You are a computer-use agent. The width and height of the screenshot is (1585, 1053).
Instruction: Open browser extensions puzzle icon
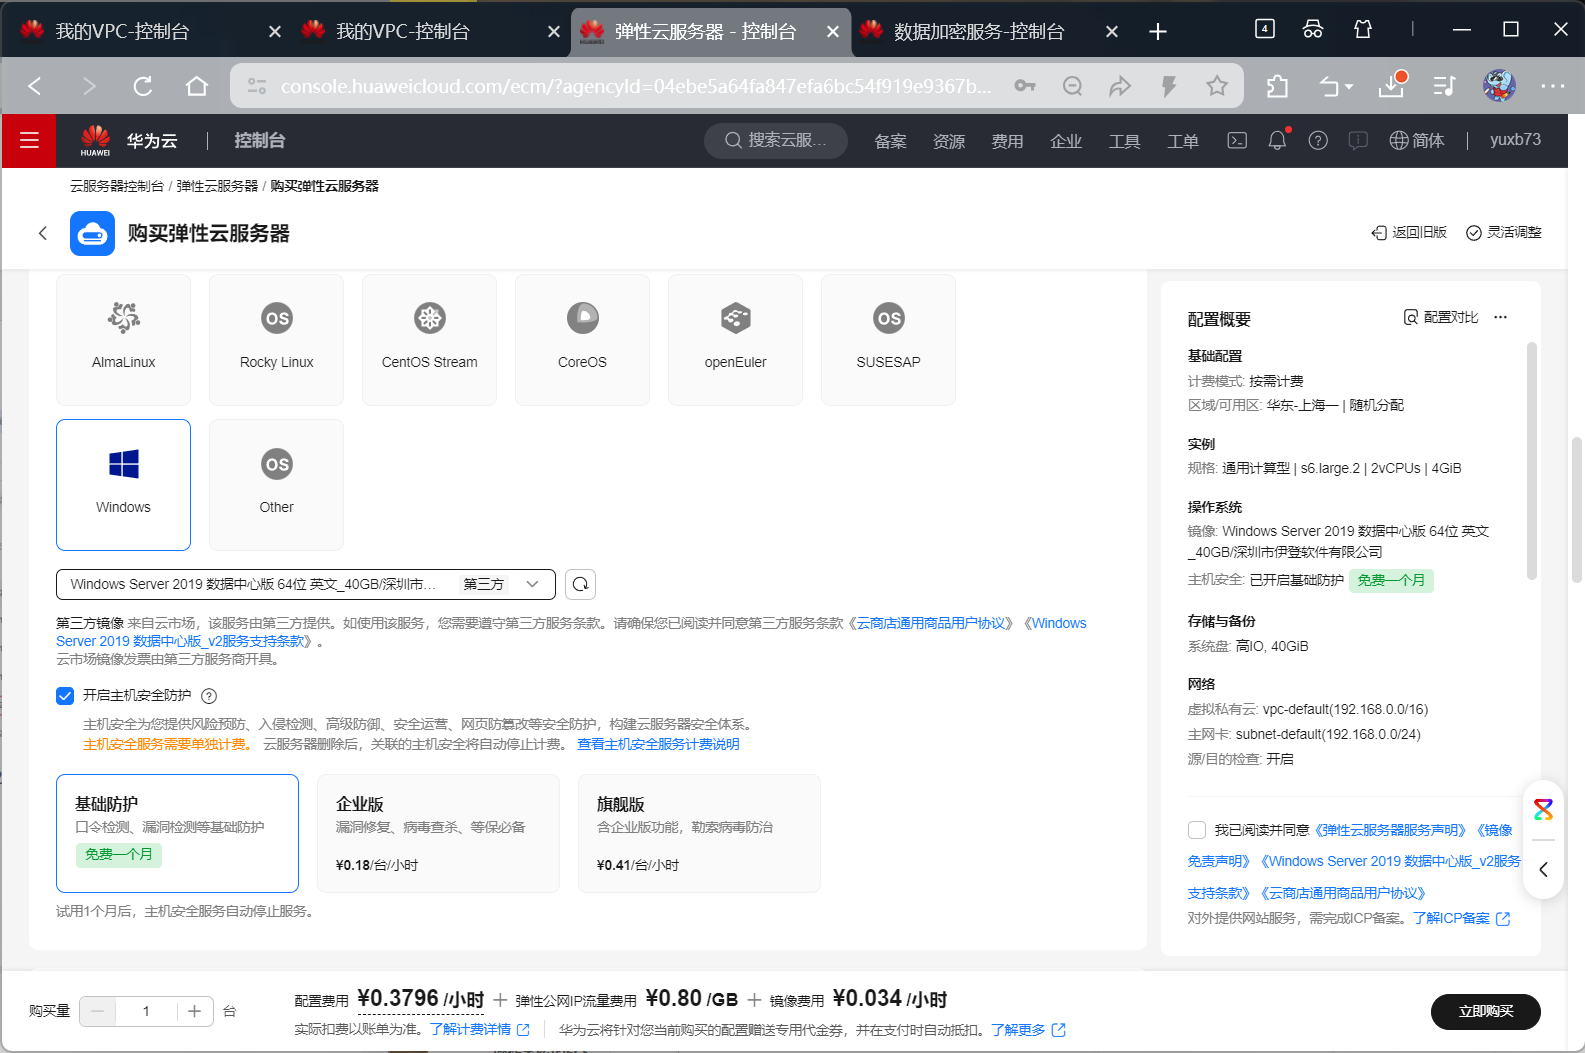point(1277,87)
